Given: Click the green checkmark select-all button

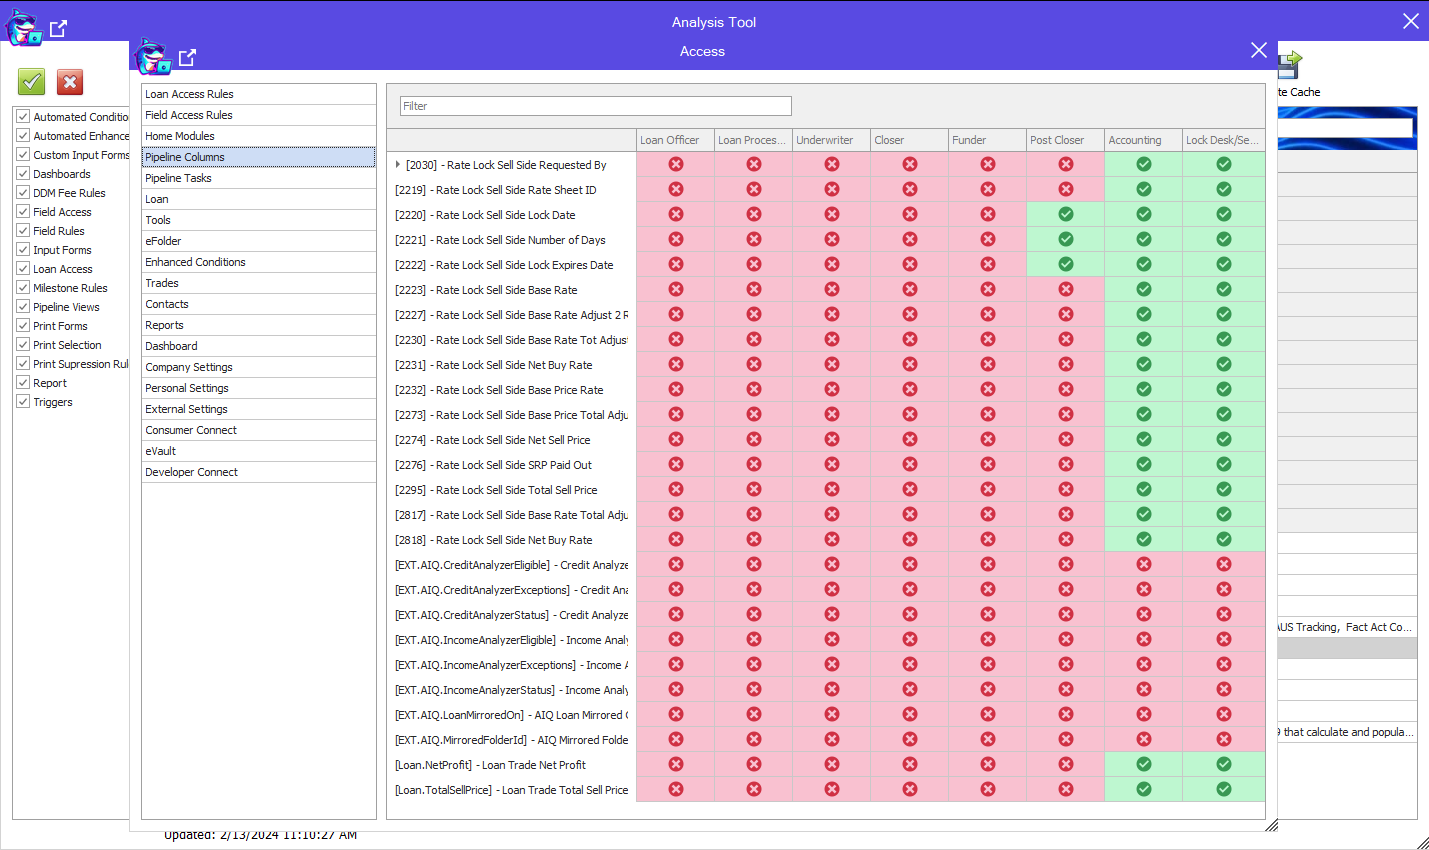Looking at the screenshot, I should (x=32, y=82).
